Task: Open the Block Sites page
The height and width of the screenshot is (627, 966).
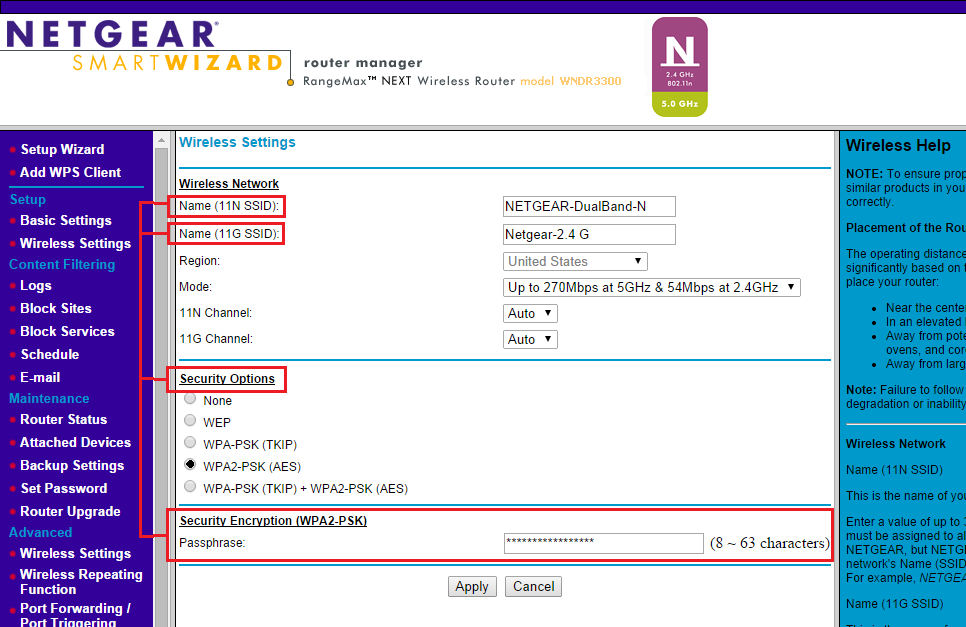Action: [55, 309]
